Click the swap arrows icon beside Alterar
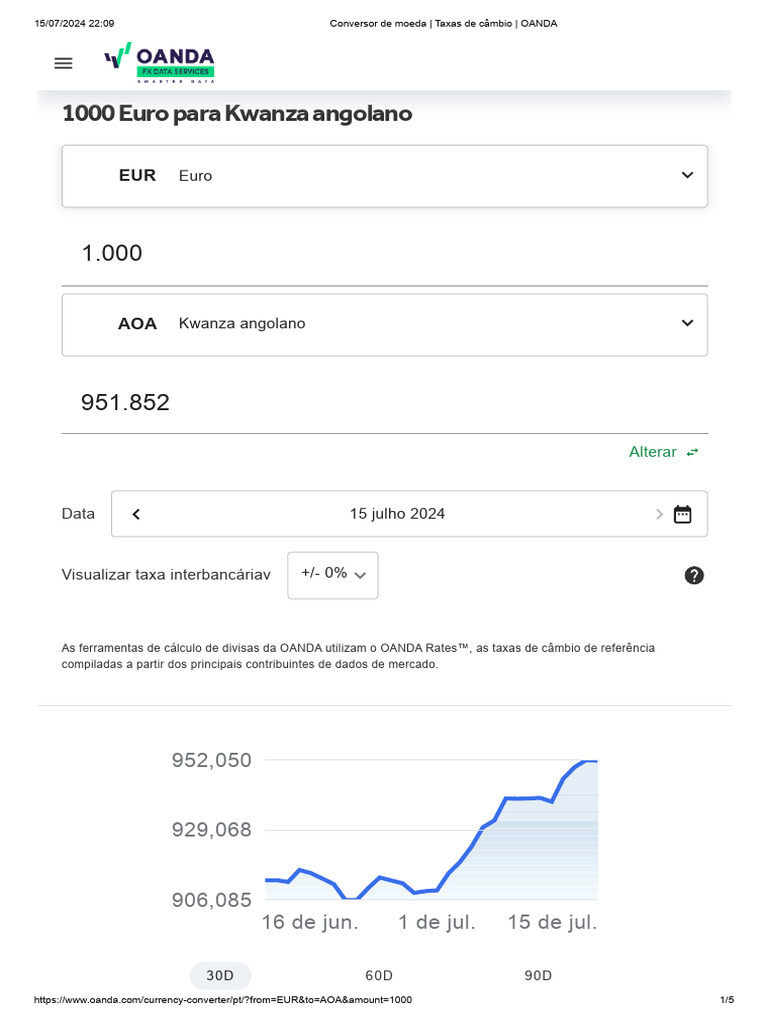Image resolution: width=768 pixels, height=1024 pixels. 692,452
